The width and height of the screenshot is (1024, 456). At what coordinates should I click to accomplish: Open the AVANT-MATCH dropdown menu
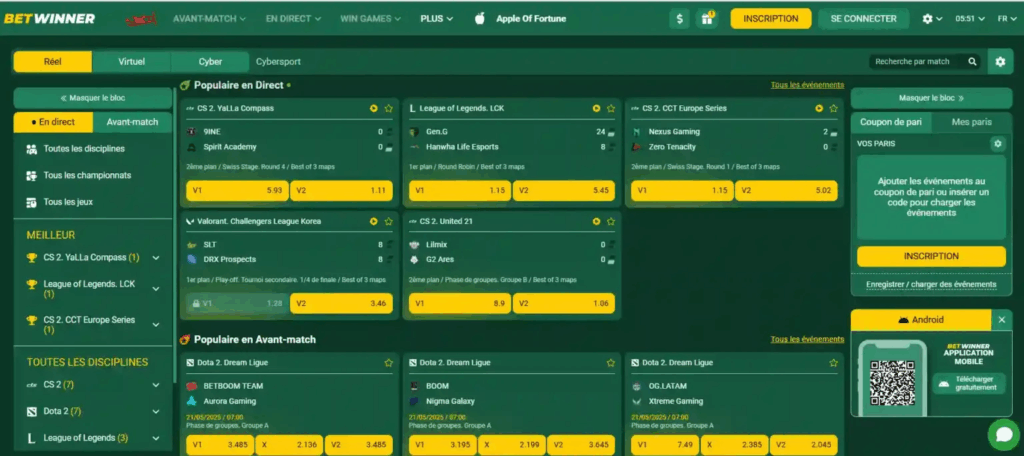[210, 19]
